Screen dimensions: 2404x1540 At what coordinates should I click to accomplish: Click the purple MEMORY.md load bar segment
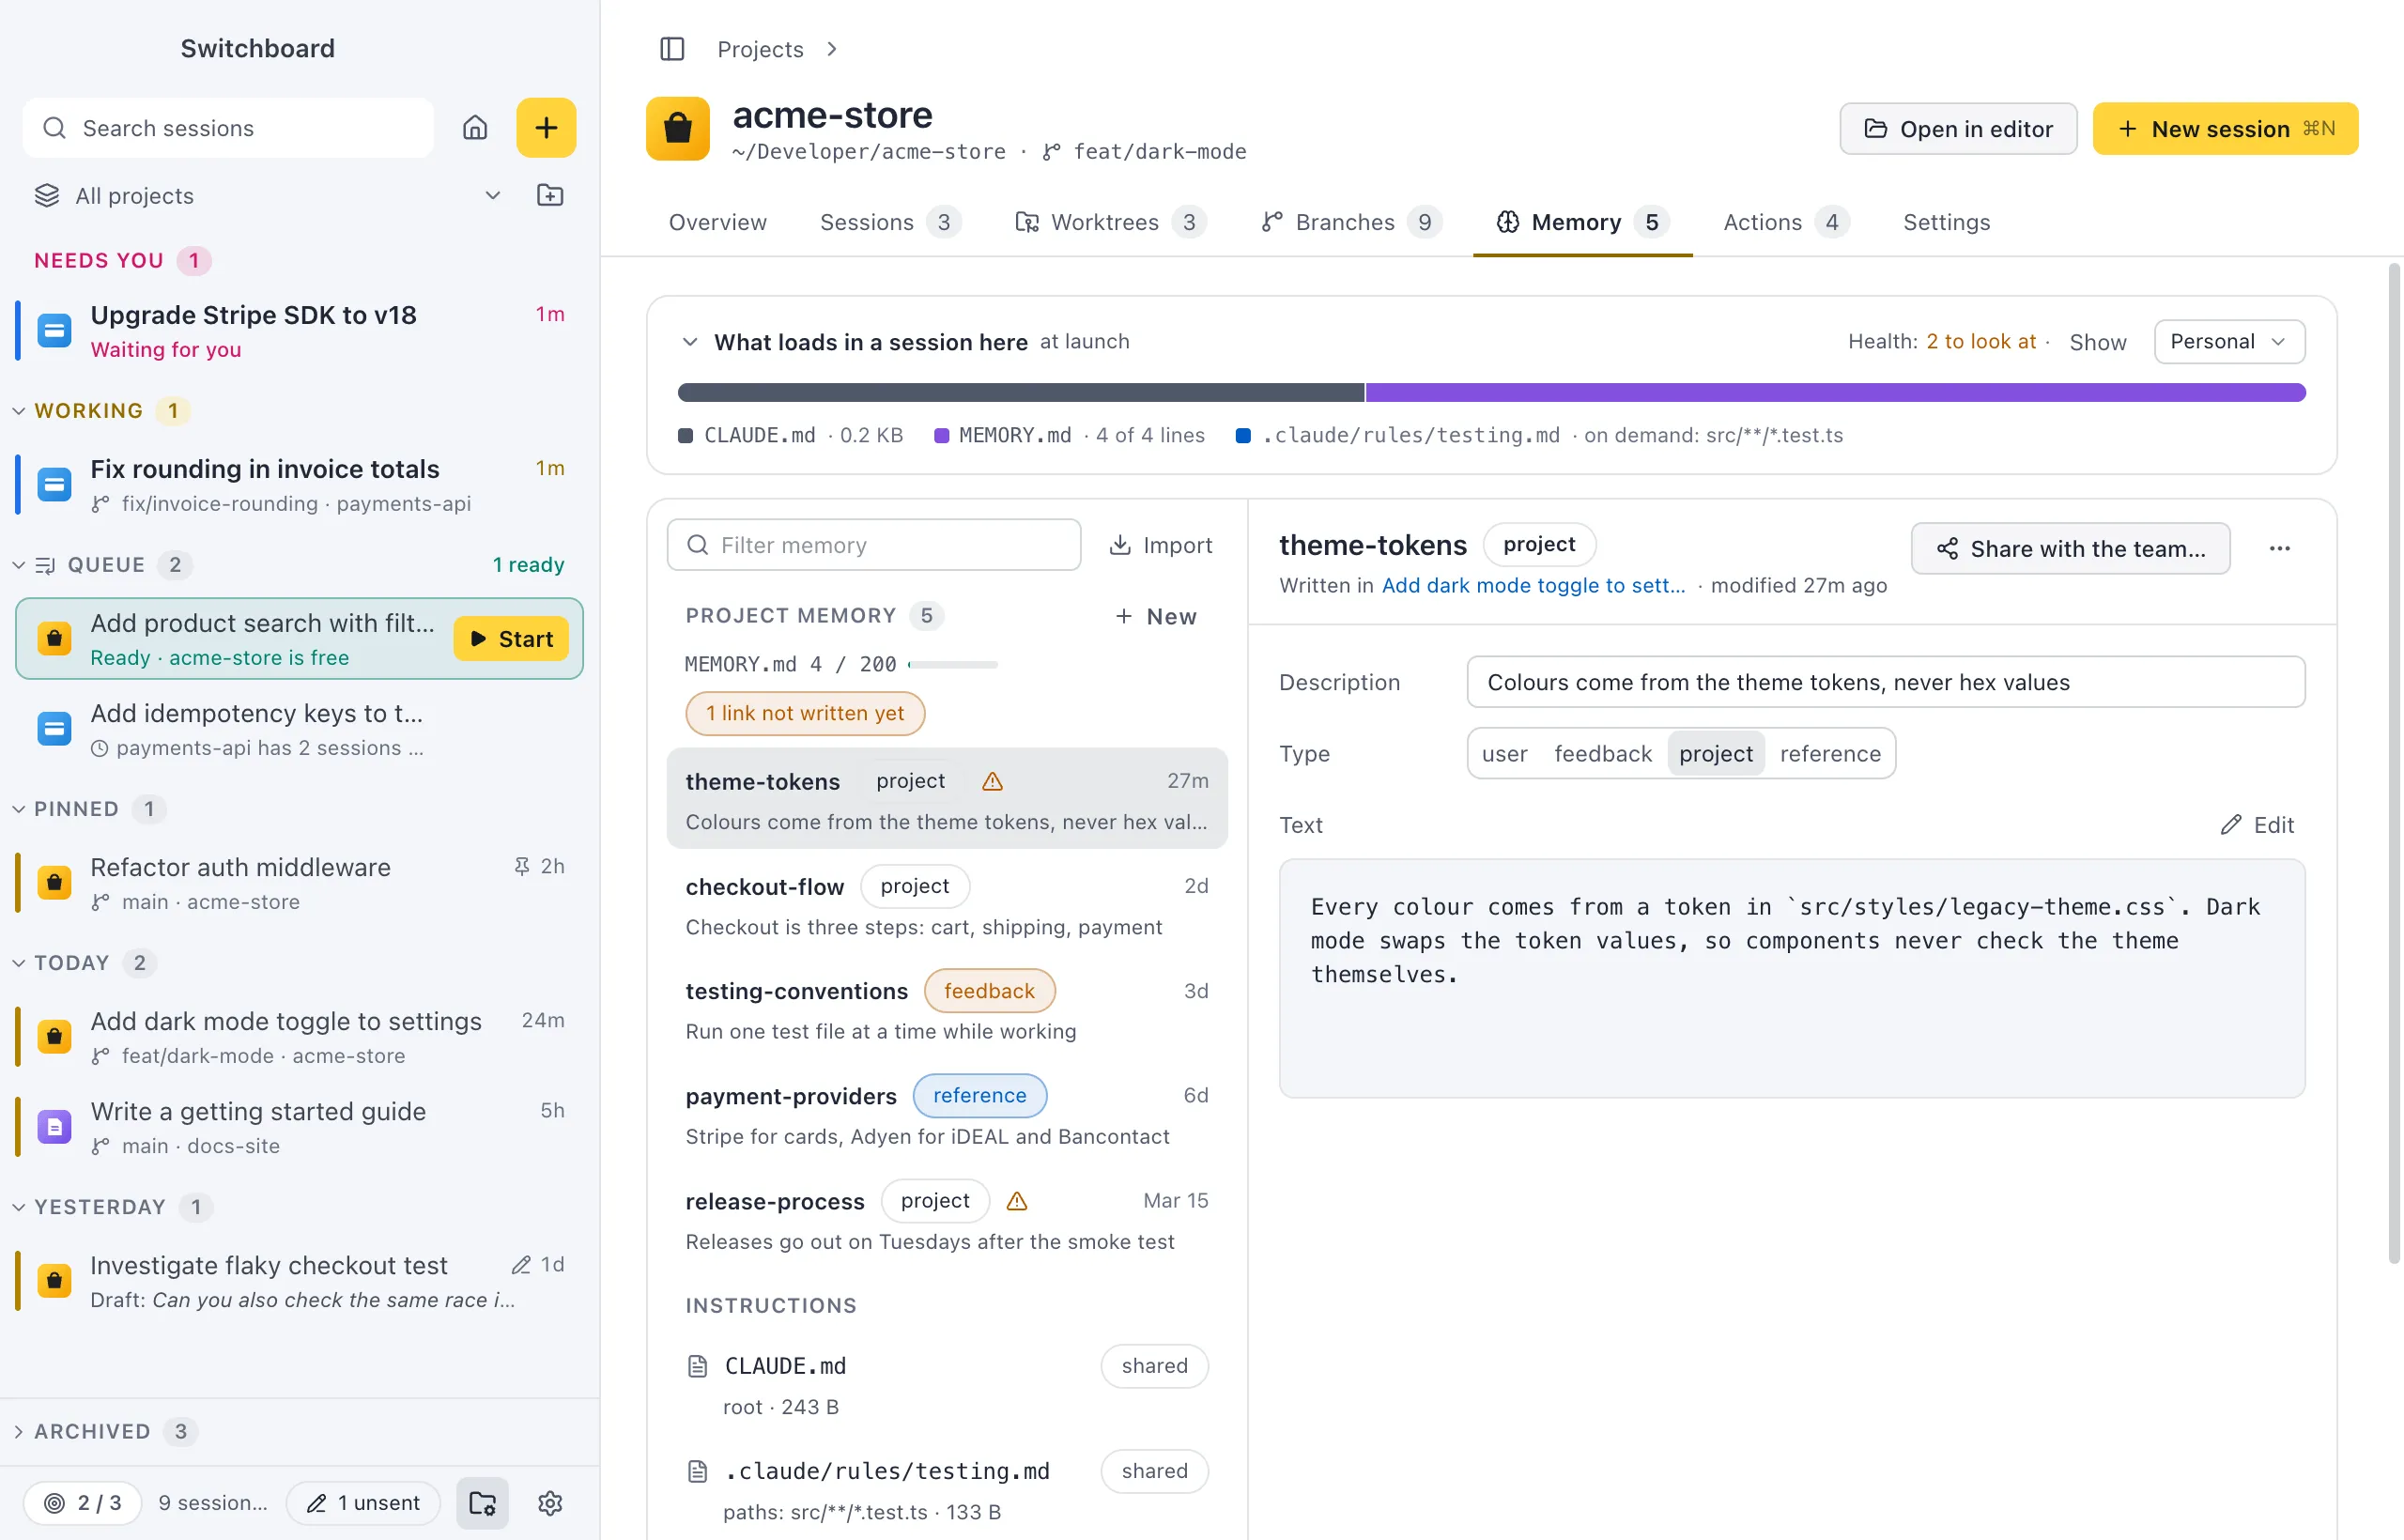pos(1835,393)
